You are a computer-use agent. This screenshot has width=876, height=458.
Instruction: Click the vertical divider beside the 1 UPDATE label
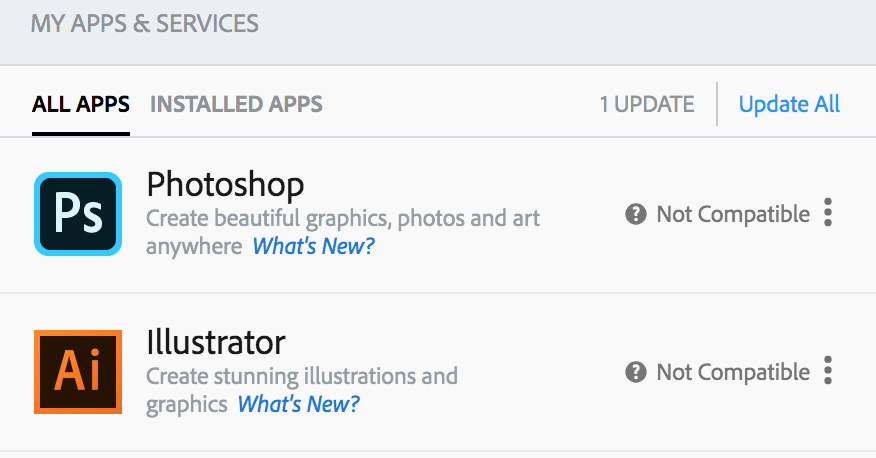tap(717, 104)
